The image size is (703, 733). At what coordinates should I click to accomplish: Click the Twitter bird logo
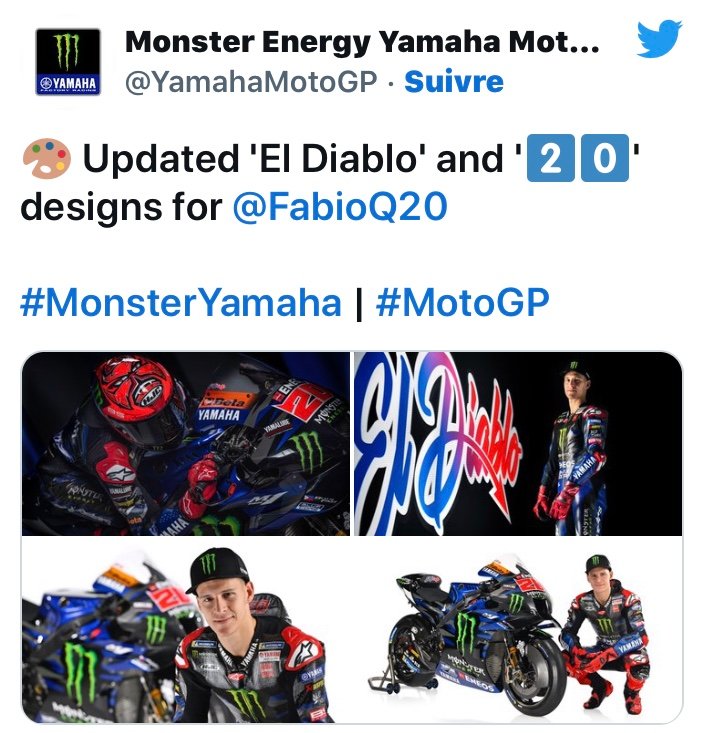(659, 38)
